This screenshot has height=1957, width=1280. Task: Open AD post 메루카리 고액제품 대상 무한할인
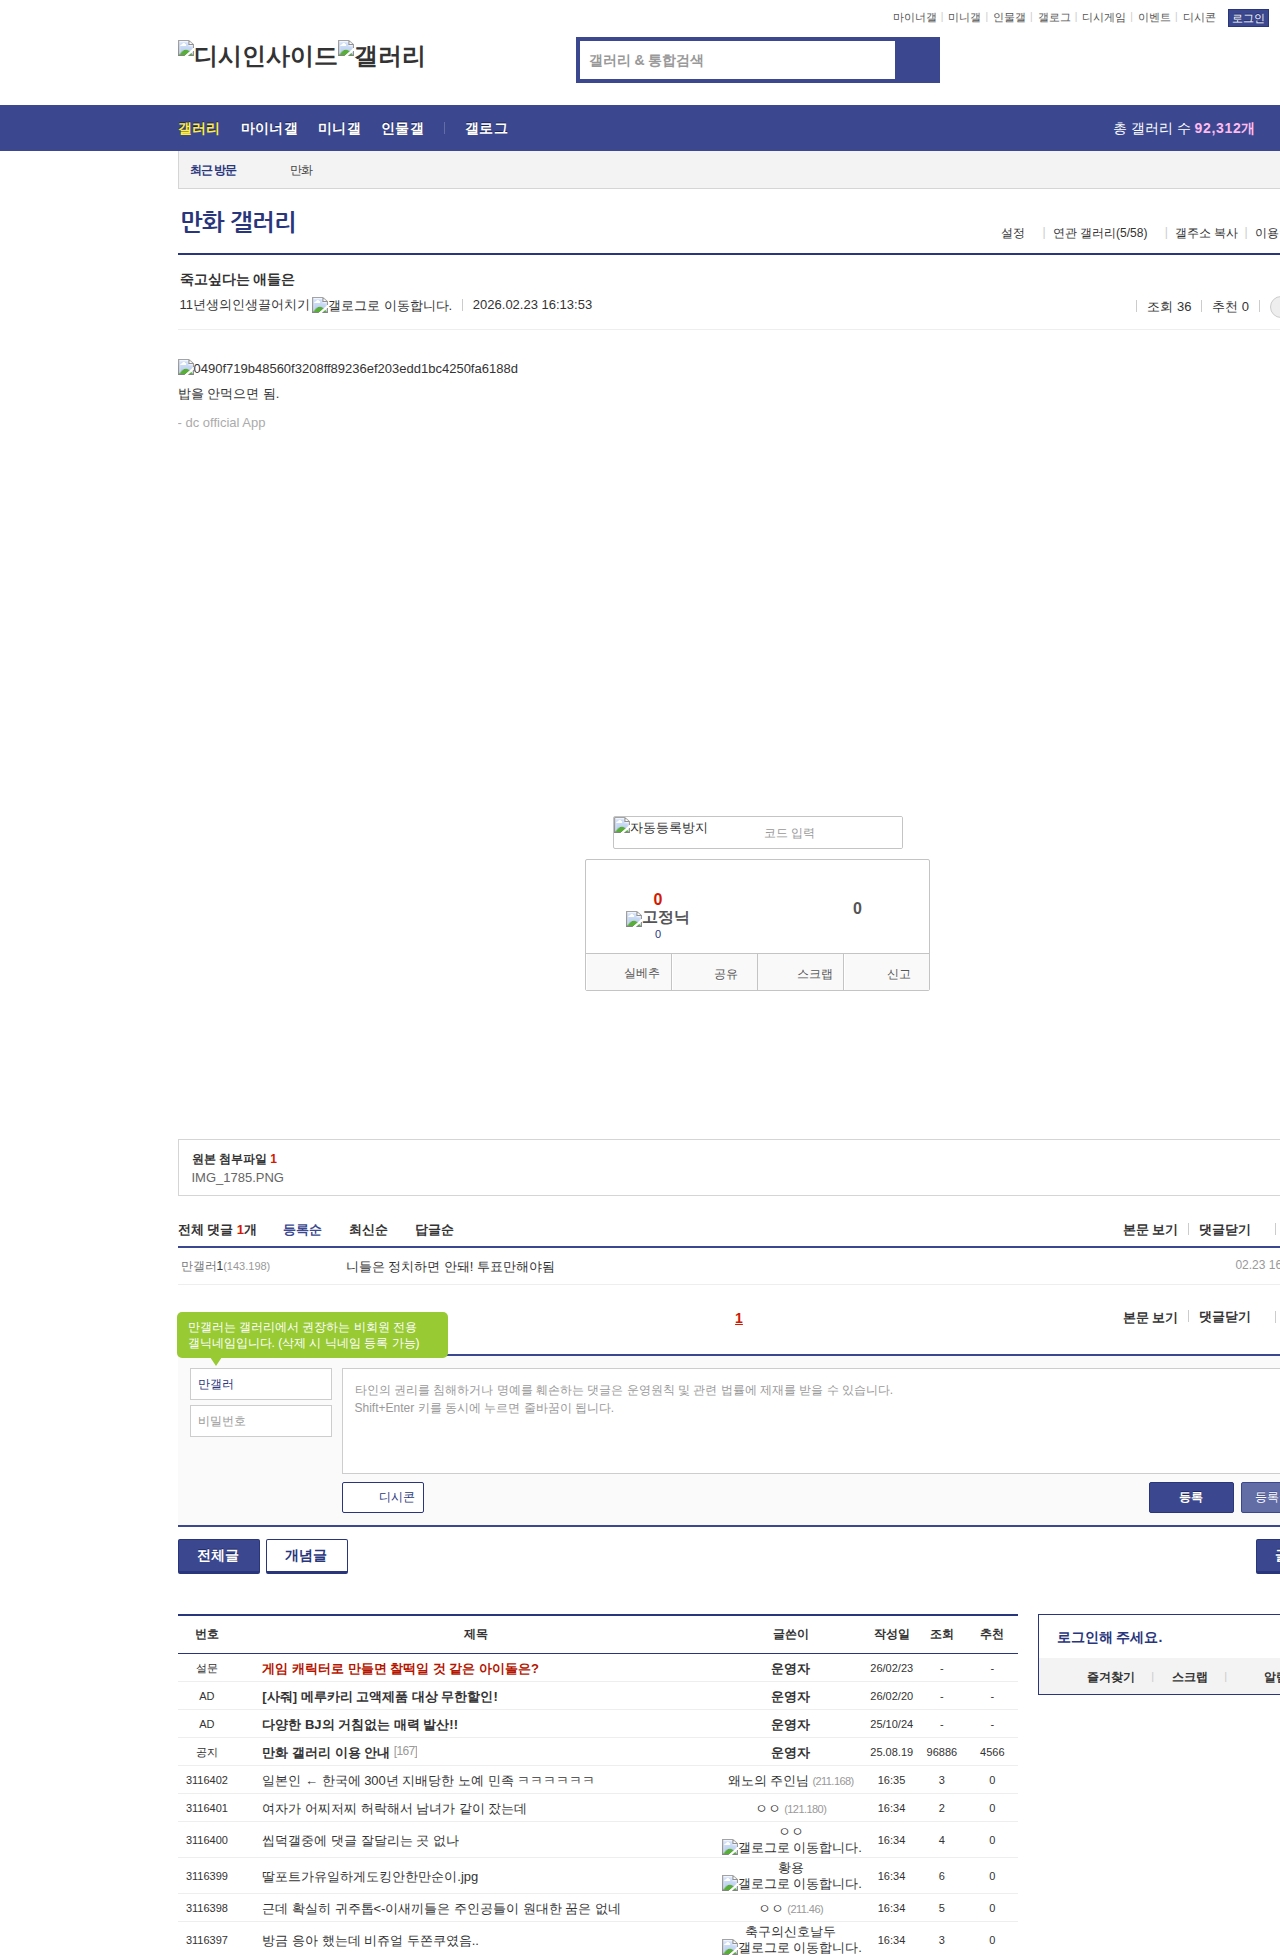coord(380,1696)
